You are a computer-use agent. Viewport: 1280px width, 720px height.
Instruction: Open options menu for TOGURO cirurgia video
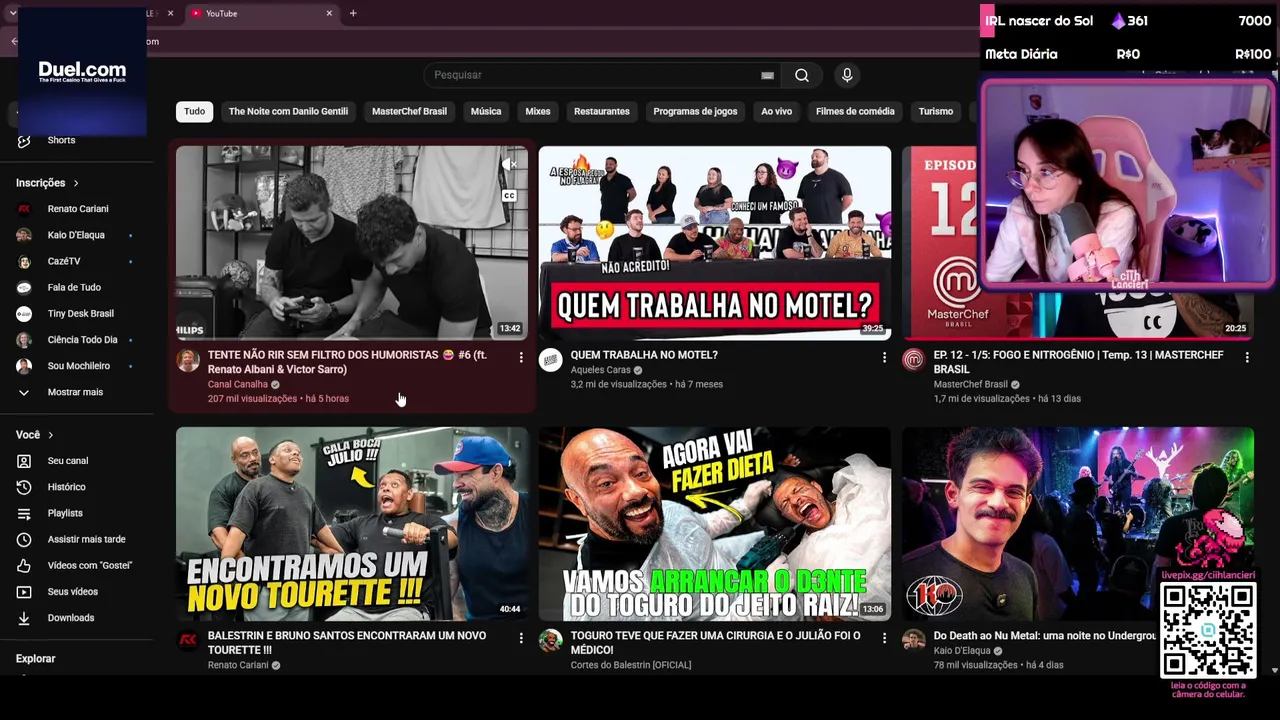884,637
